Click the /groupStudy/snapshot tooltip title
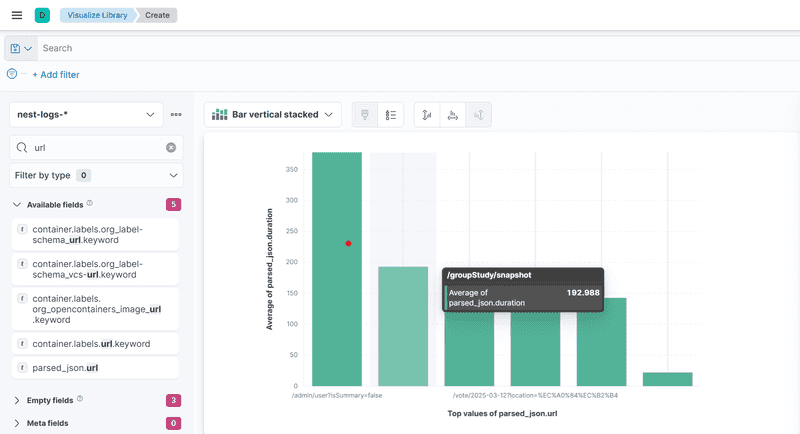800x434 pixels. click(x=489, y=275)
